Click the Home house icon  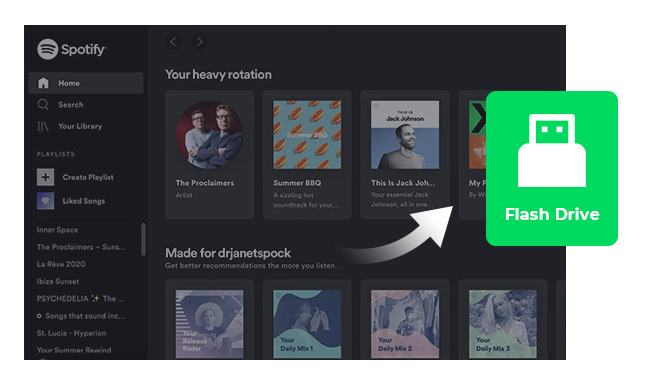[43, 83]
